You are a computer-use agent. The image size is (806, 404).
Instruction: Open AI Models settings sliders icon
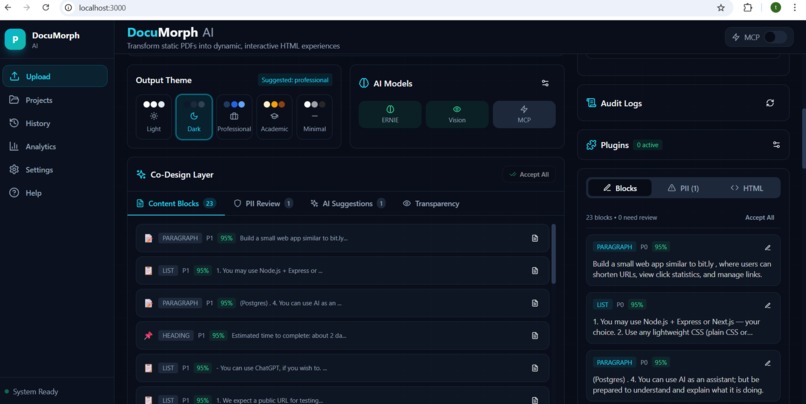pyautogui.click(x=545, y=83)
